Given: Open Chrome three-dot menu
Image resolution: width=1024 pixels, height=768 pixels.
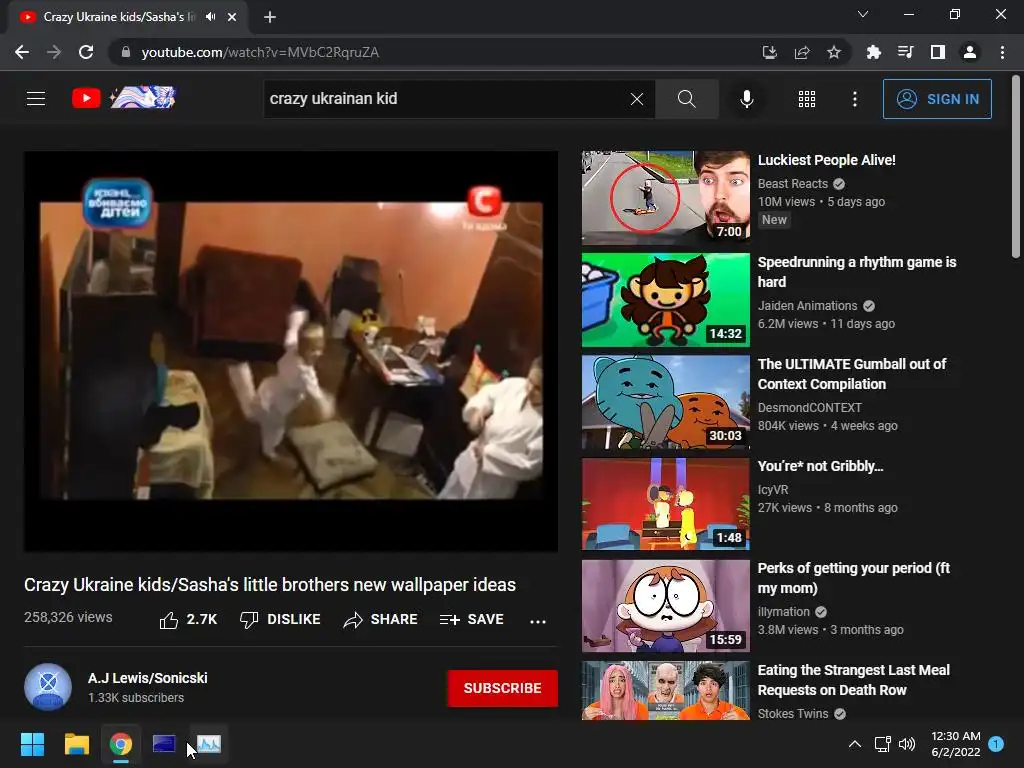Looking at the screenshot, I should click(x=1002, y=52).
